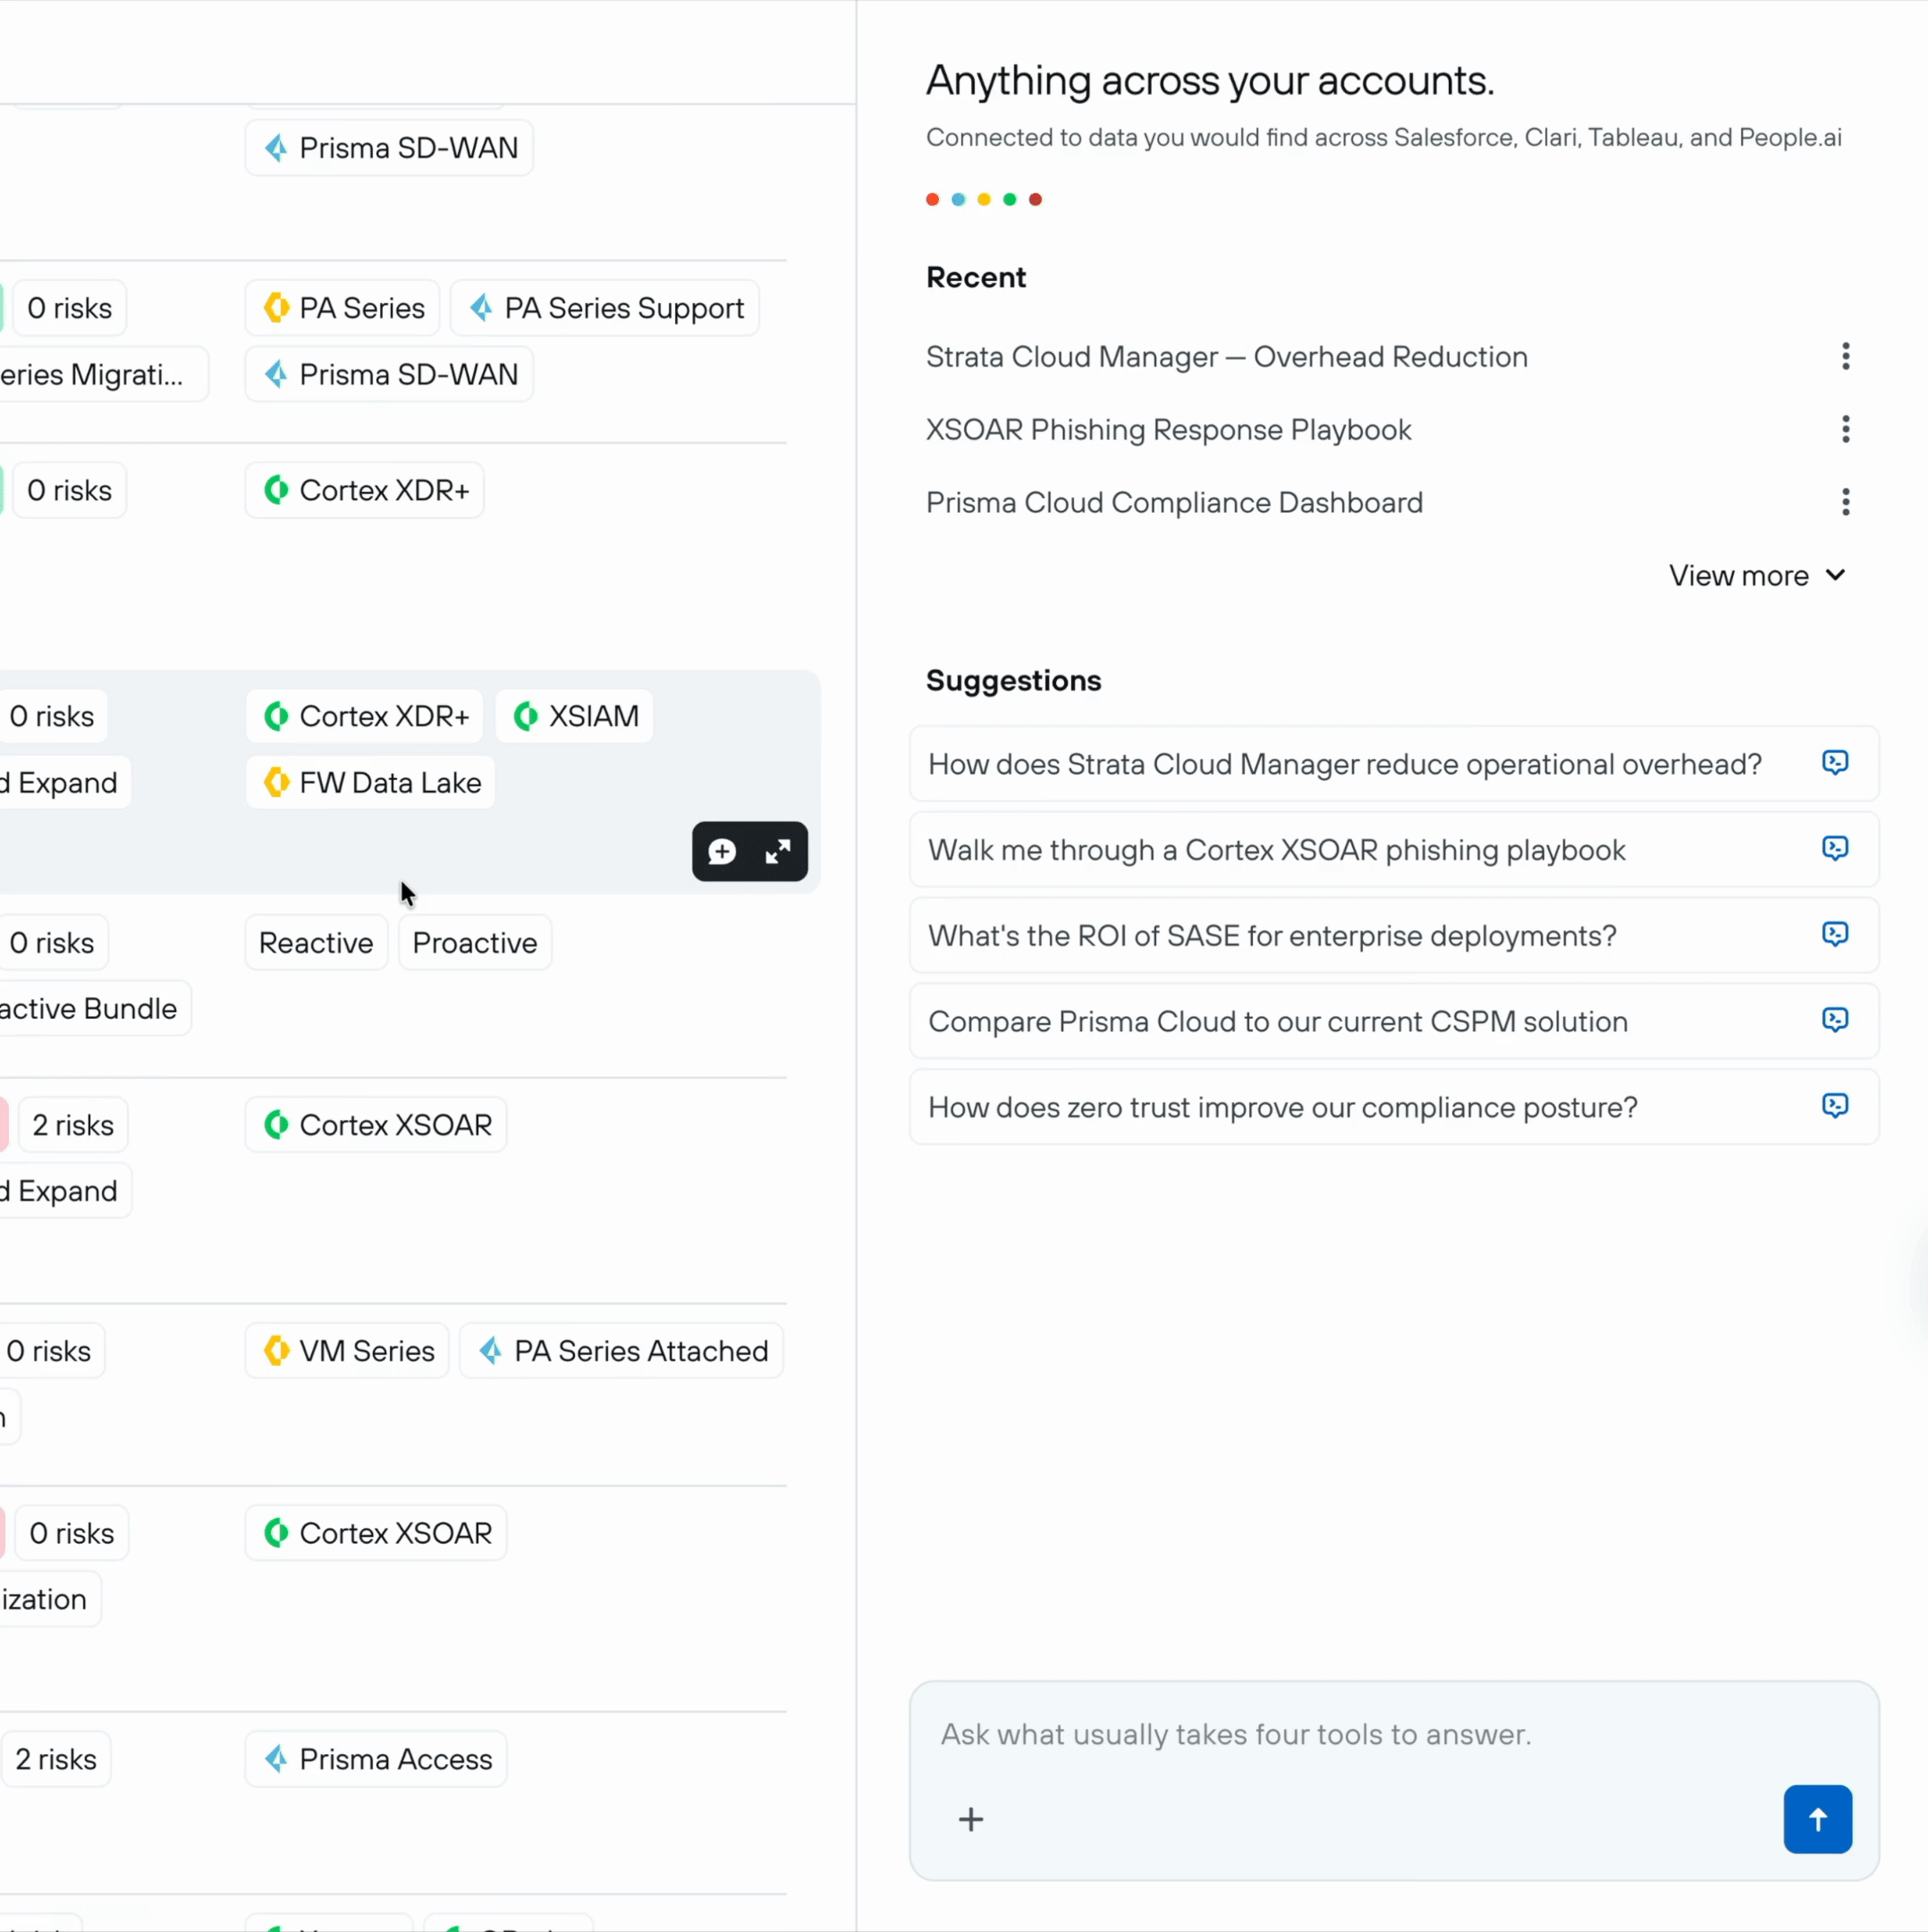Click the PA Series Attached product icon
The image size is (1928, 1932).
pos(491,1351)
